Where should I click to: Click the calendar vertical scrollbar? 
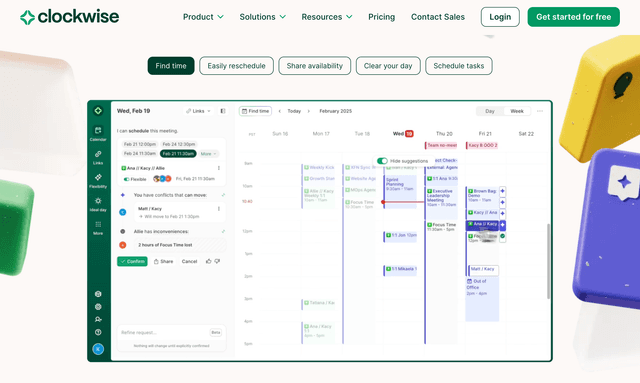[x=548, y=261]
